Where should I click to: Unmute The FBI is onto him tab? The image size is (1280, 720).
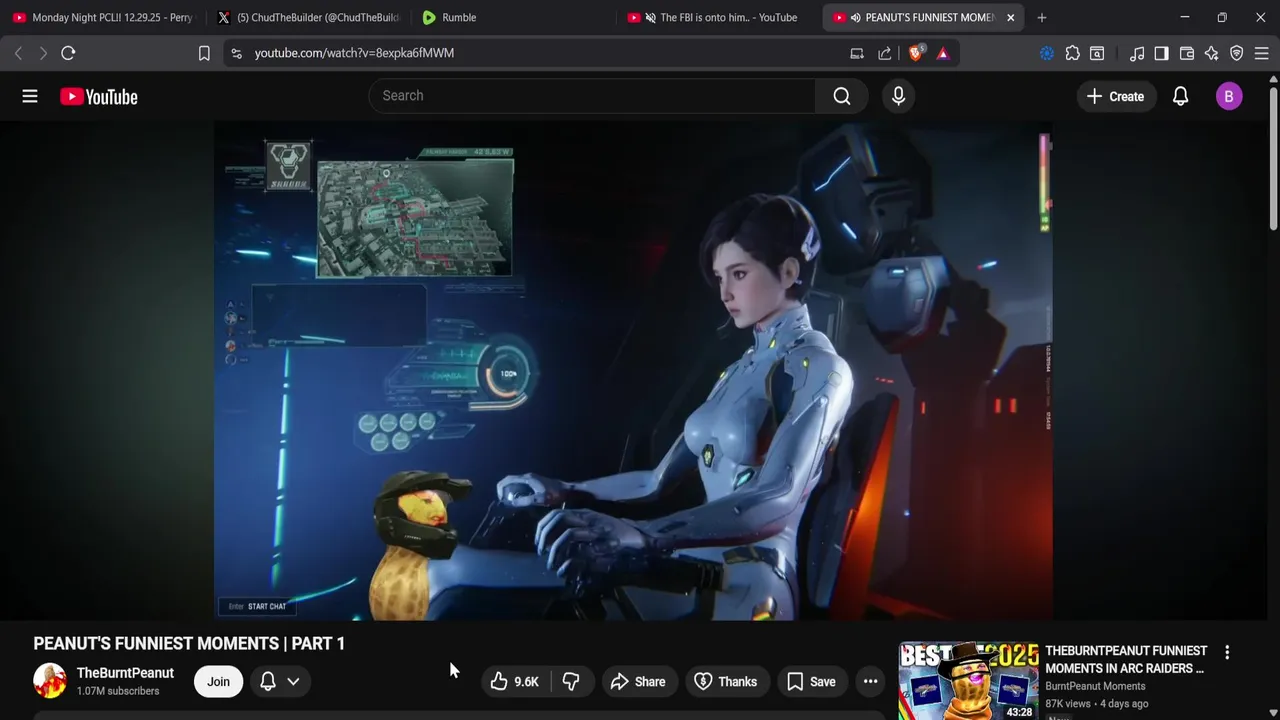tap(651, 17)
